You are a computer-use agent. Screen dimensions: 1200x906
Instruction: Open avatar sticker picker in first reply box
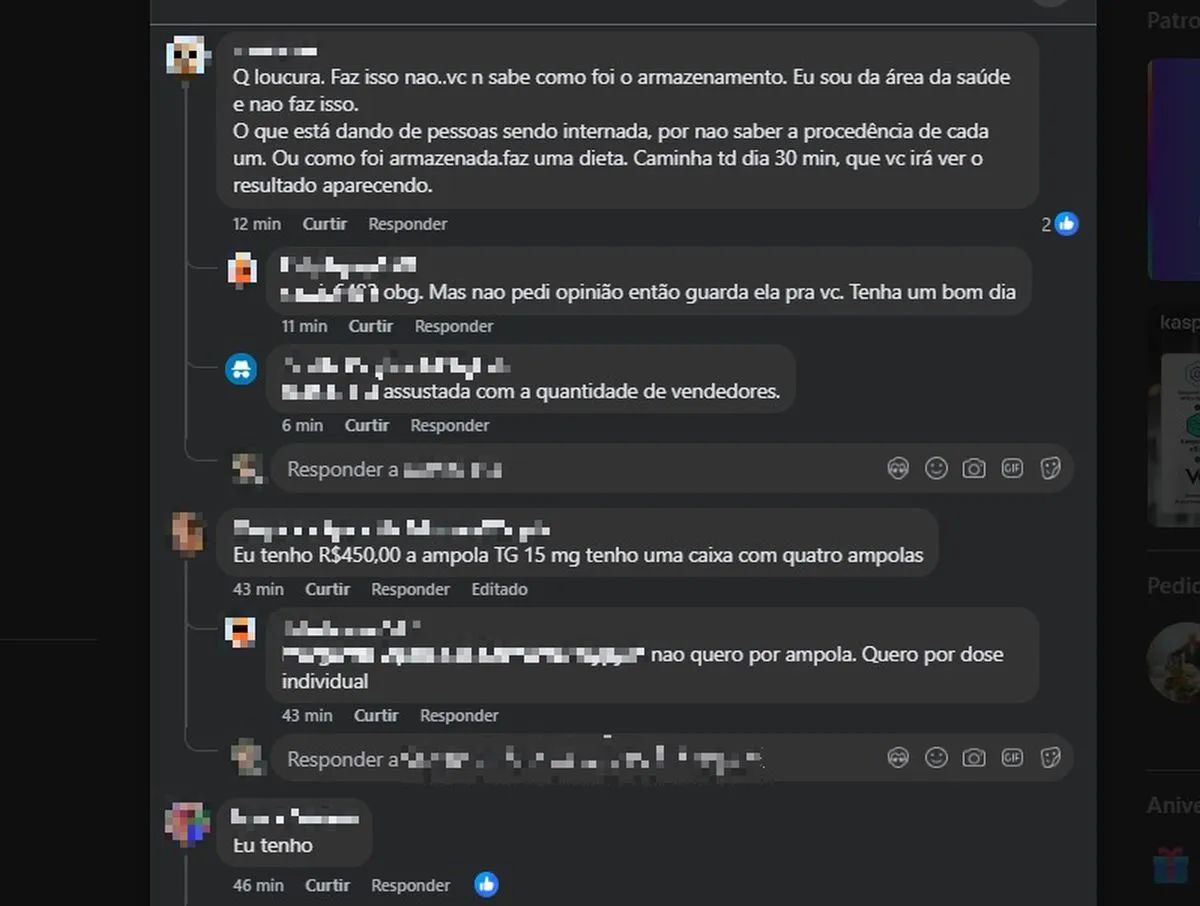pos(898,468)
